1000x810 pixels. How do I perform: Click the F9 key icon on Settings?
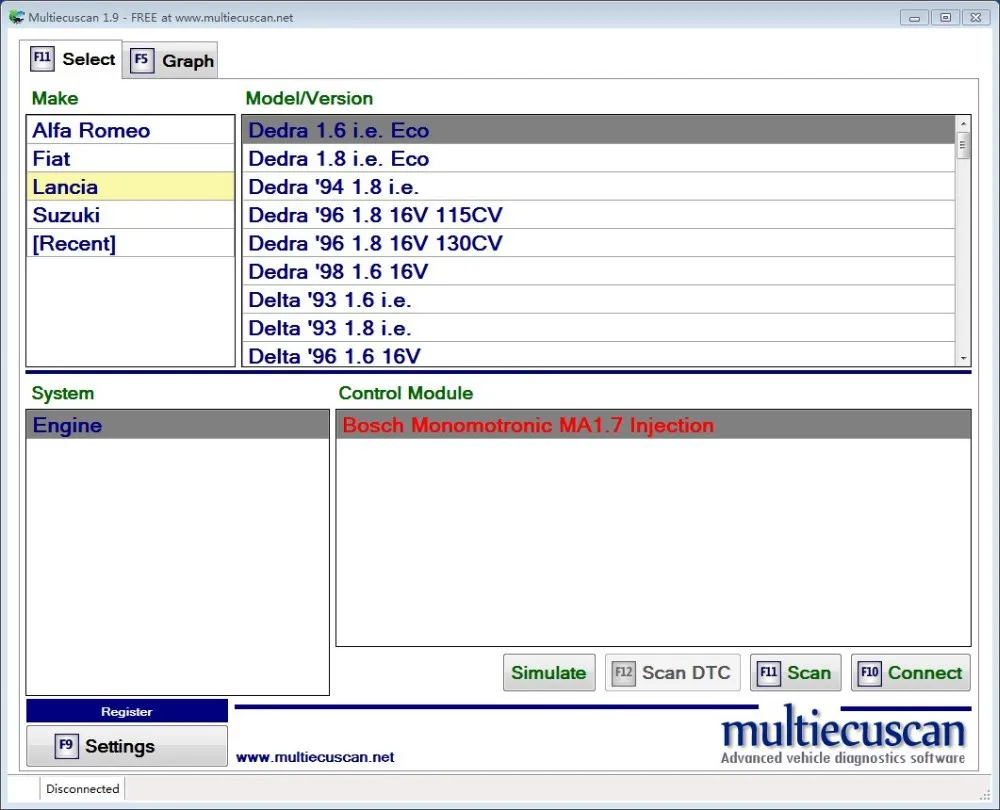(66, 746)
